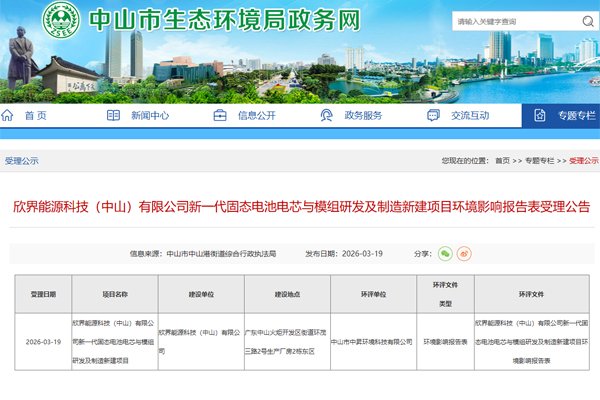The image size is (600, 400).
Task: Click the red announcement title
Action: point(302,207)
